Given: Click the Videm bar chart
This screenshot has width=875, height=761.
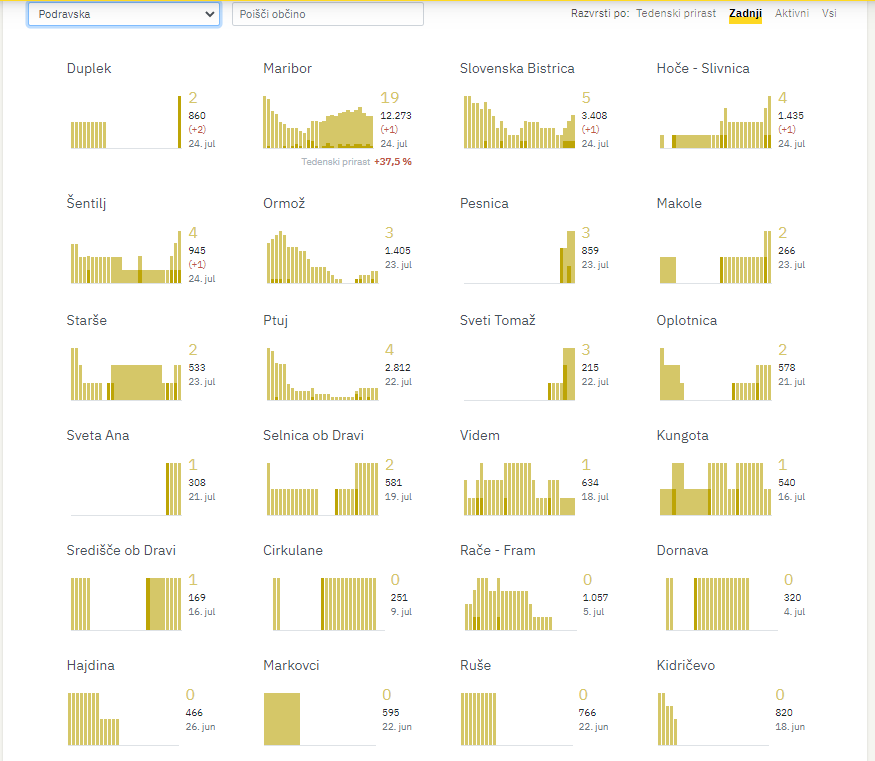Looking at the screenshot, I should 519,489.
